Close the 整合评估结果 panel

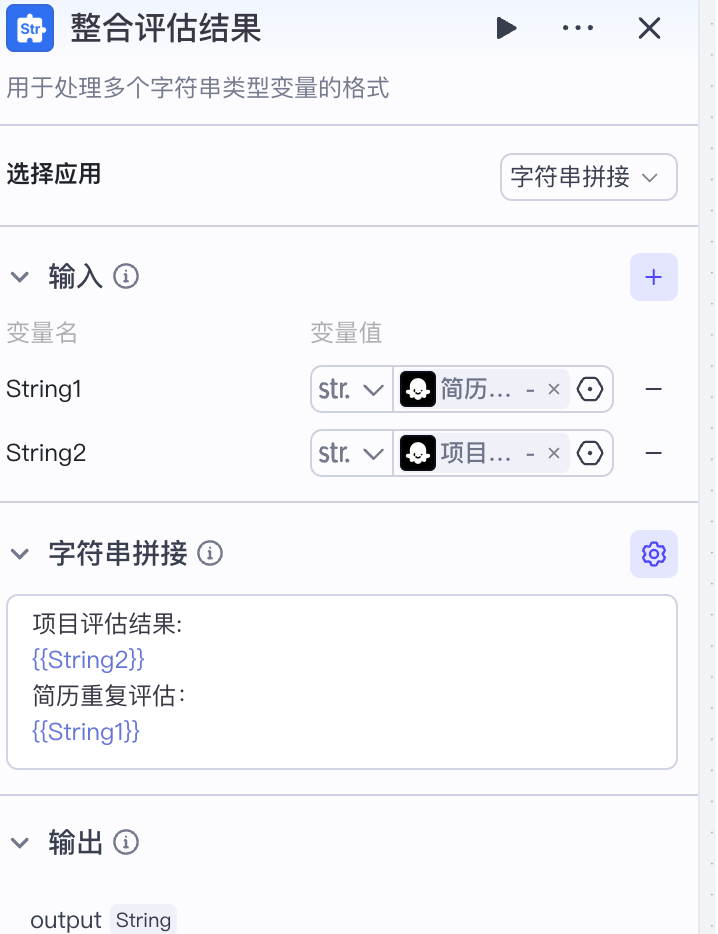(650, 29)
